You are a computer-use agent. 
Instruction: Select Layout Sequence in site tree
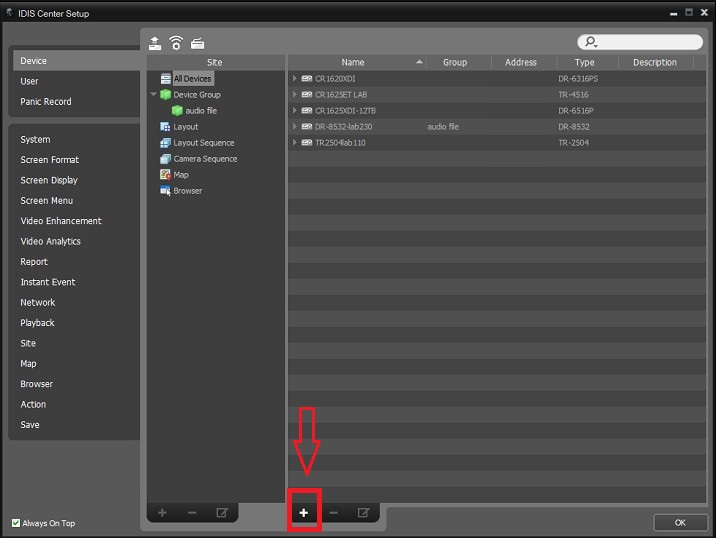point(204,142)
